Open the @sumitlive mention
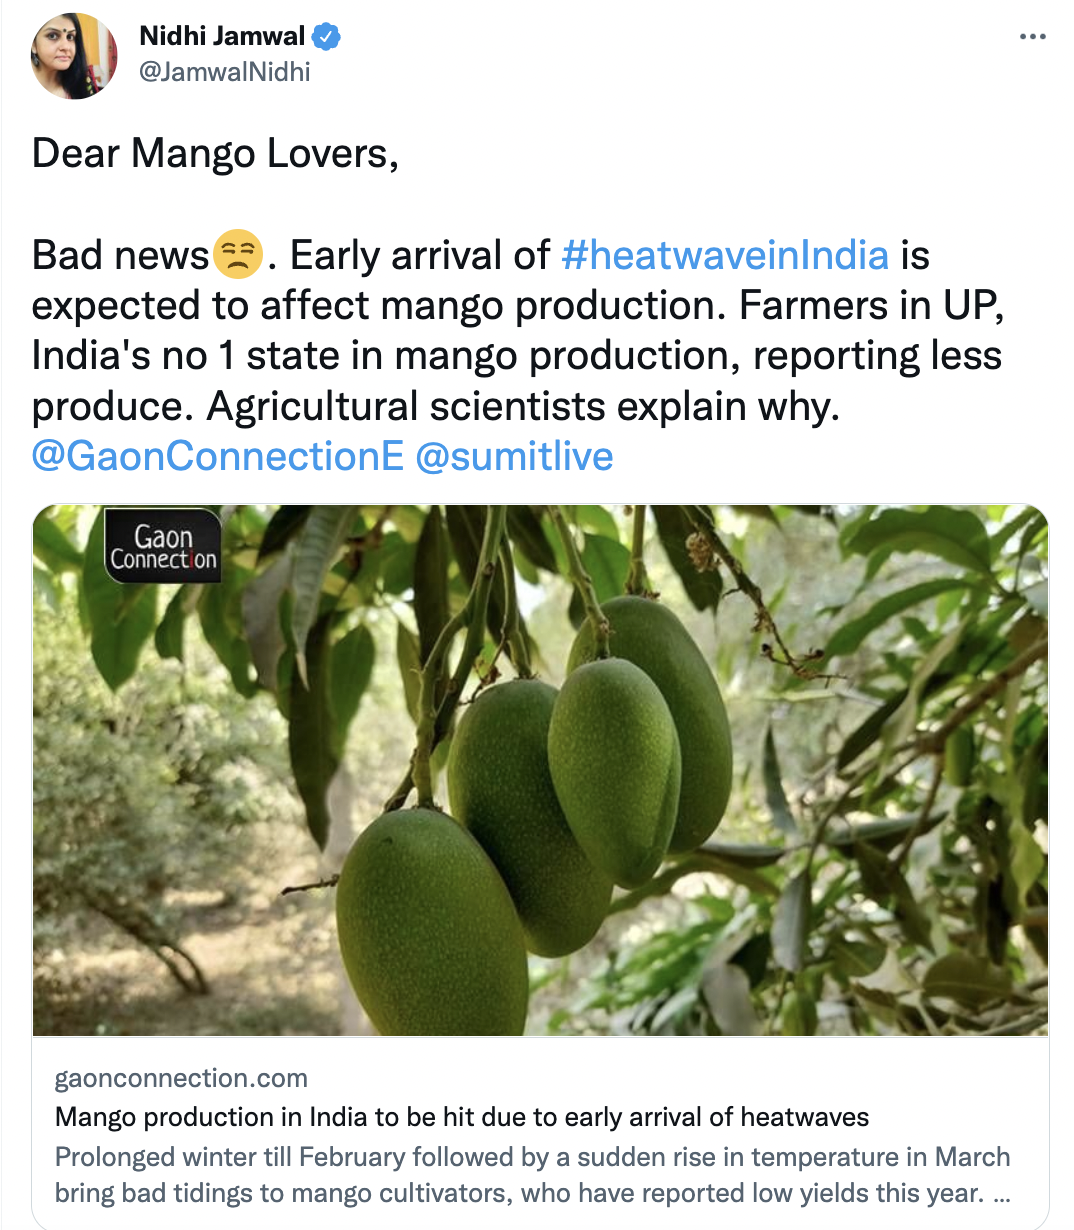 (x=514, y=456)
